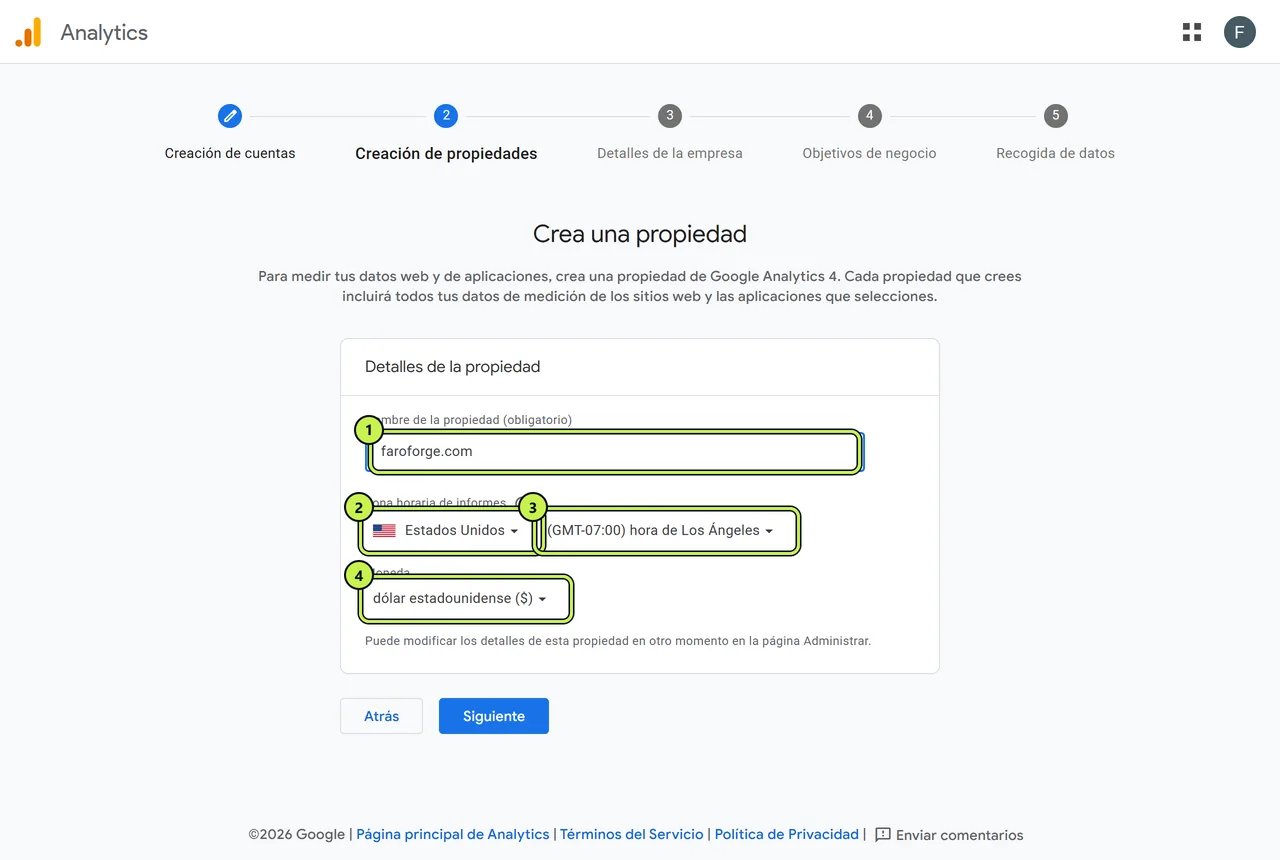Image resolution: width=1280 pixels, height=860 pixels.
Task: Click the ©2026 Google footer text
Action: pyautogui.click(x=297, y=835)
